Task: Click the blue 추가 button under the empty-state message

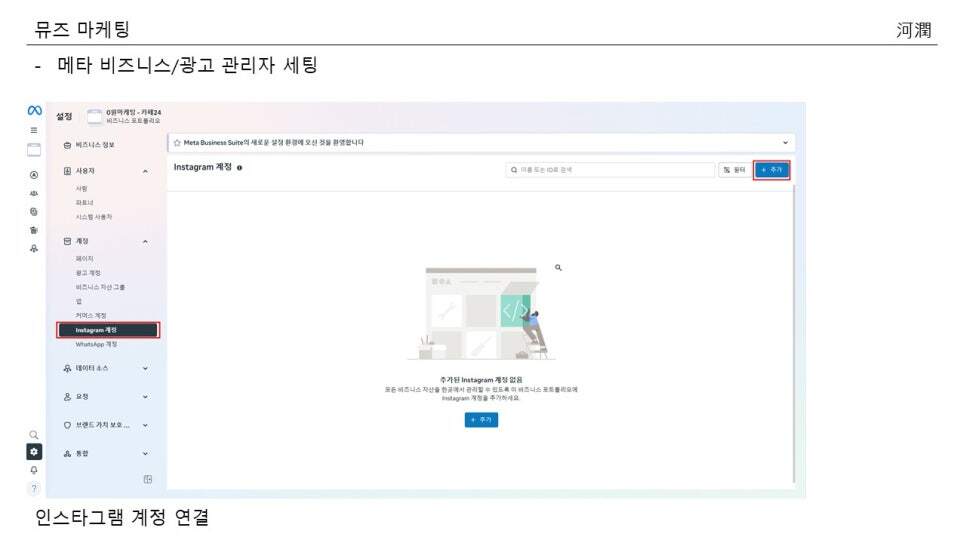Action: 481,420
